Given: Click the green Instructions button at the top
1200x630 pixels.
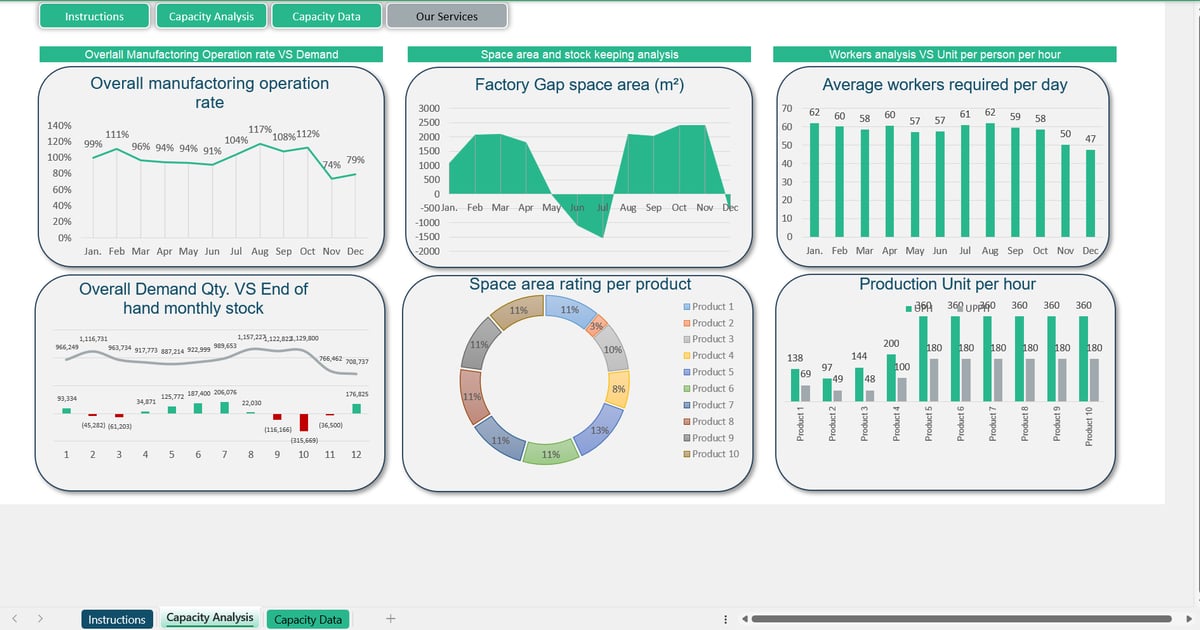Looking at the screenshot, I should pyautogui.click(x=94, y=16).
